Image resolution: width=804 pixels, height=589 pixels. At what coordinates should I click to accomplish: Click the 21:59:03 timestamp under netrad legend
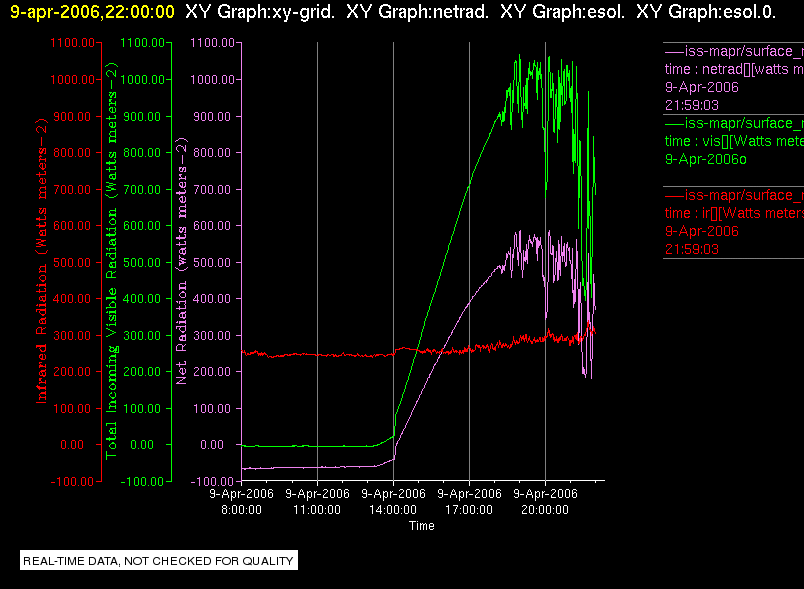(692, 105)
